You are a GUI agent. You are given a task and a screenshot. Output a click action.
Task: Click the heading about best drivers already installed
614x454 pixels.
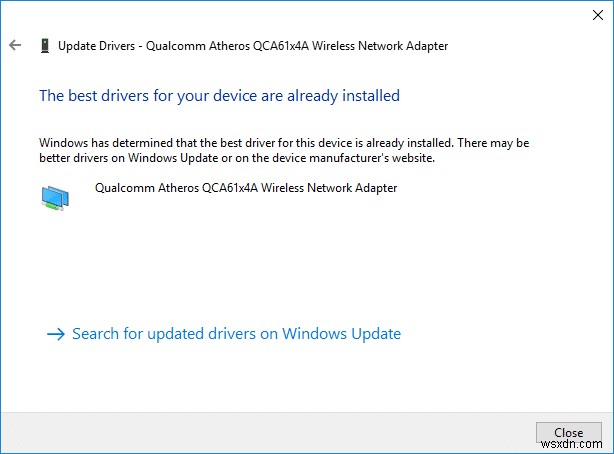tap(219, 96)
